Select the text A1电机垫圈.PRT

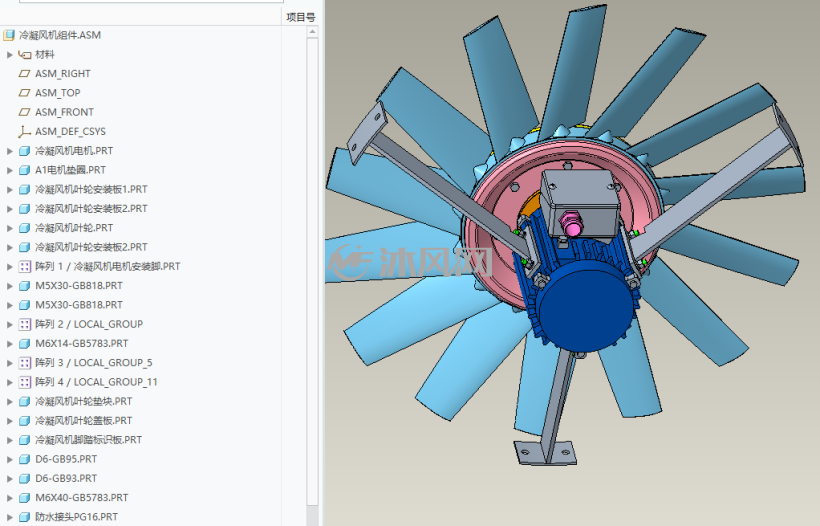coord(70,170)
